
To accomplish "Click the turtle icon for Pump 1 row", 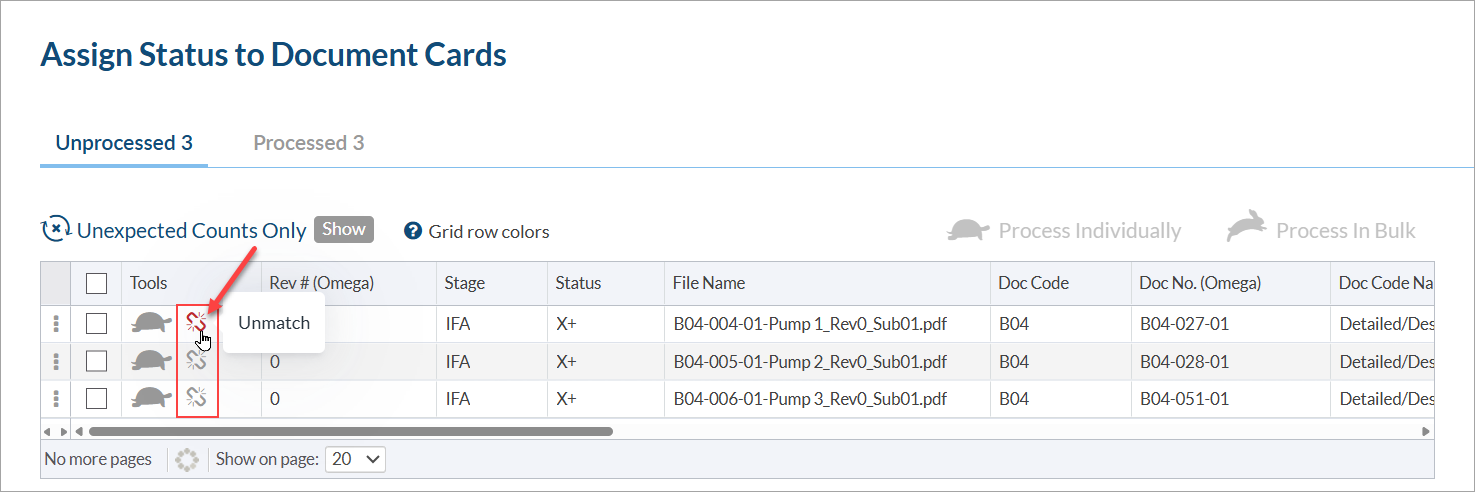I will pos(151,323).
